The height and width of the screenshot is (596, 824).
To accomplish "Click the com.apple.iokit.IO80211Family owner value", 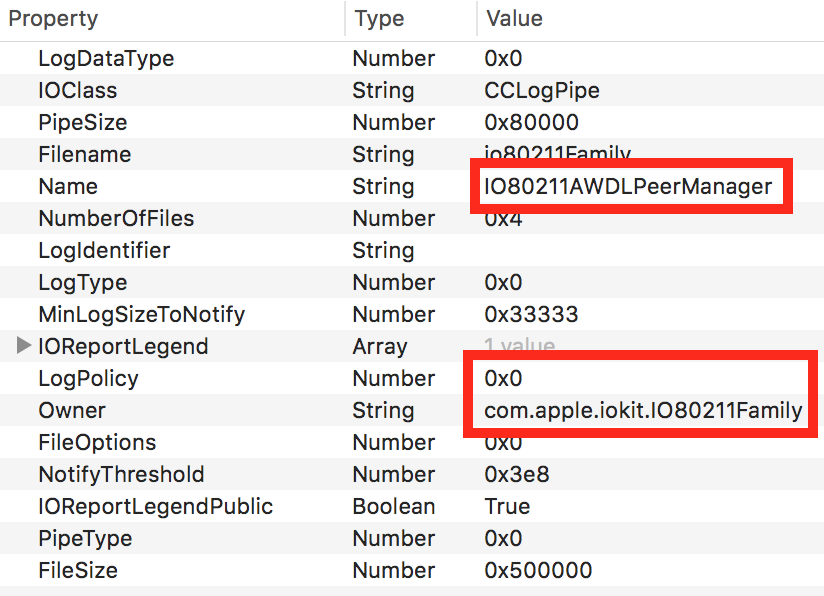I will click(x=643, y=410).
